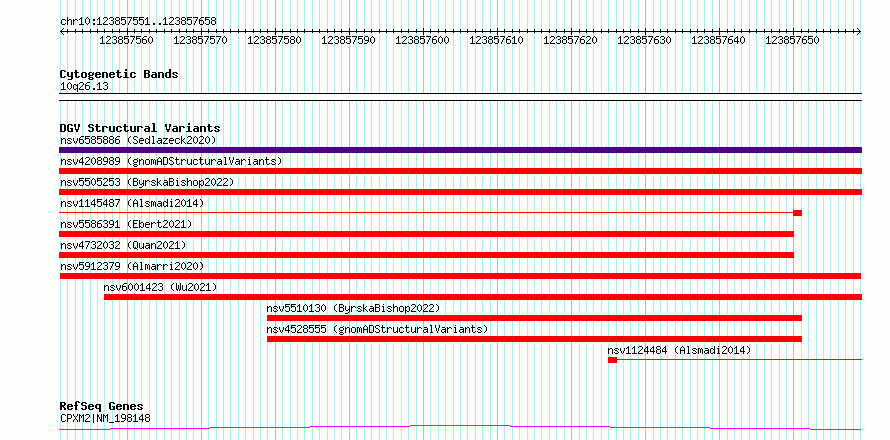Open the CPXM2|NM_198148 gene label
Image resolution: width=890 pixels, height=440 pixels.
[105, 418]
